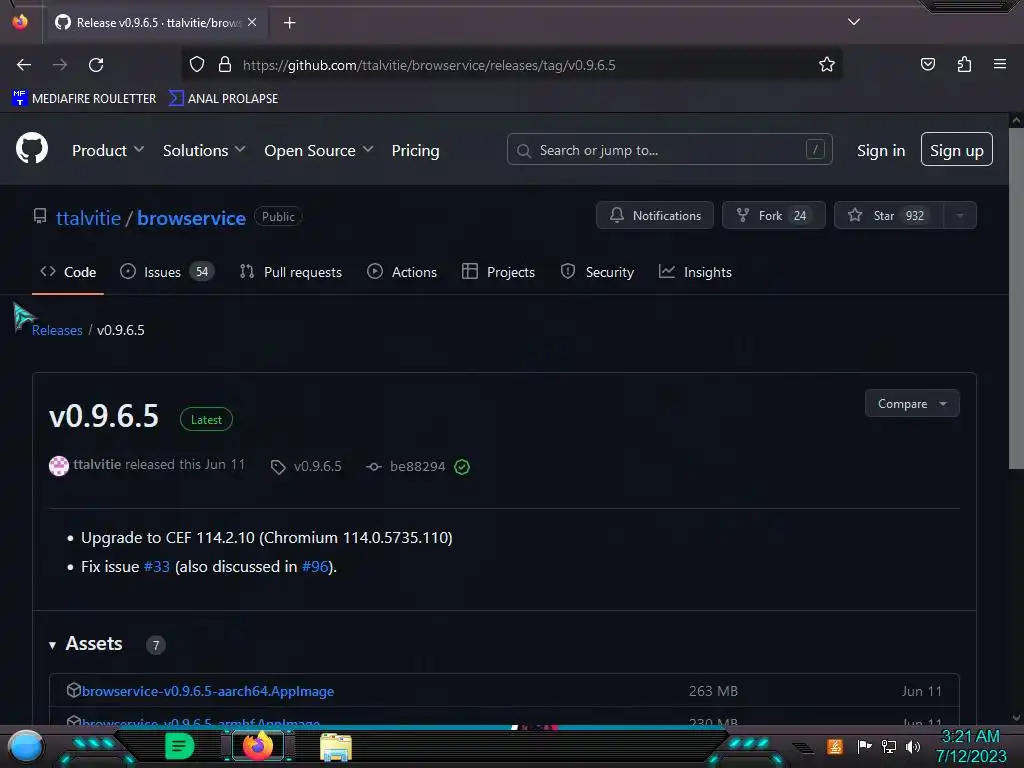The height and width of the screenshot is (768, 1024).
Task: Open a new browser tab with plus
Action: (x=289, y=23)
